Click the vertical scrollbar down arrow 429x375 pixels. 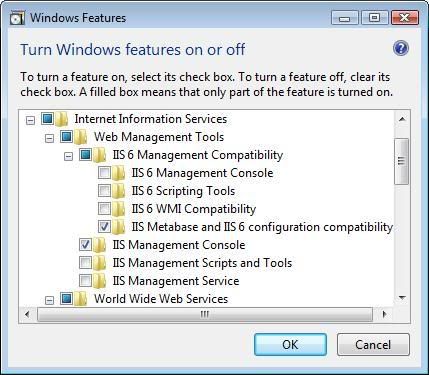pyautogui.click(x=402, y=298)
